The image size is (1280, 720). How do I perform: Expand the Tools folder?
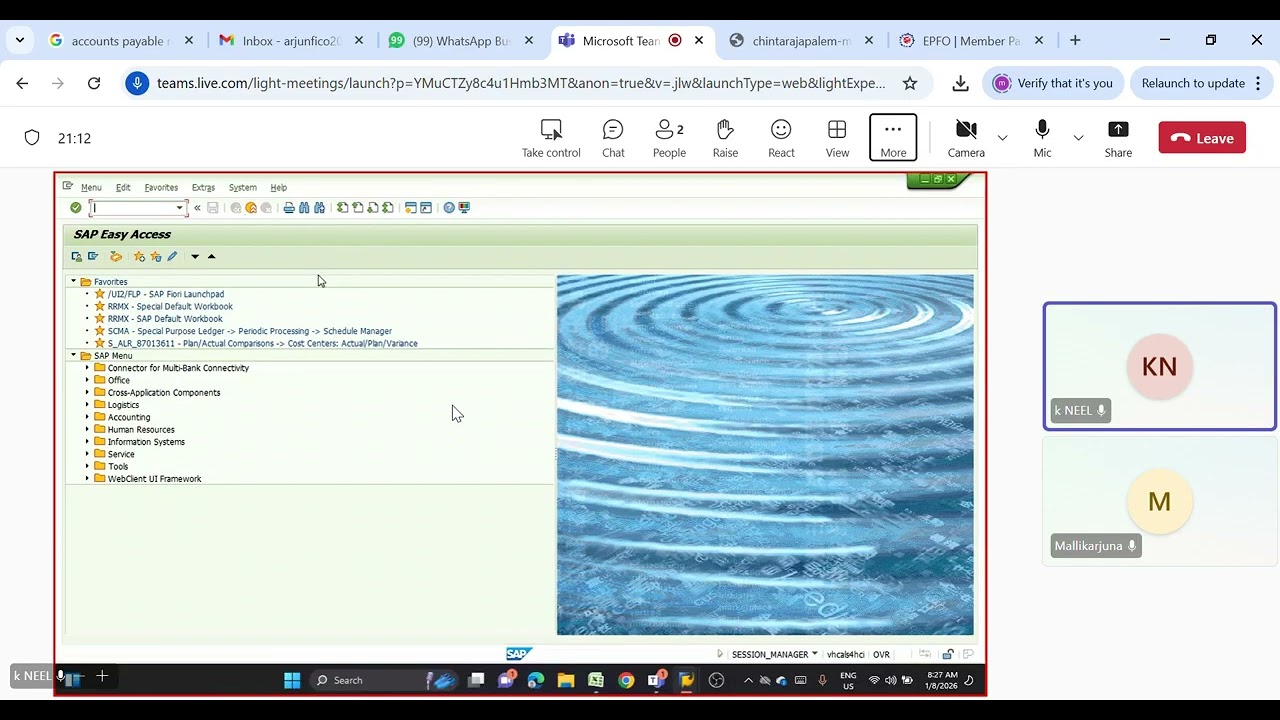pos(87,466)
